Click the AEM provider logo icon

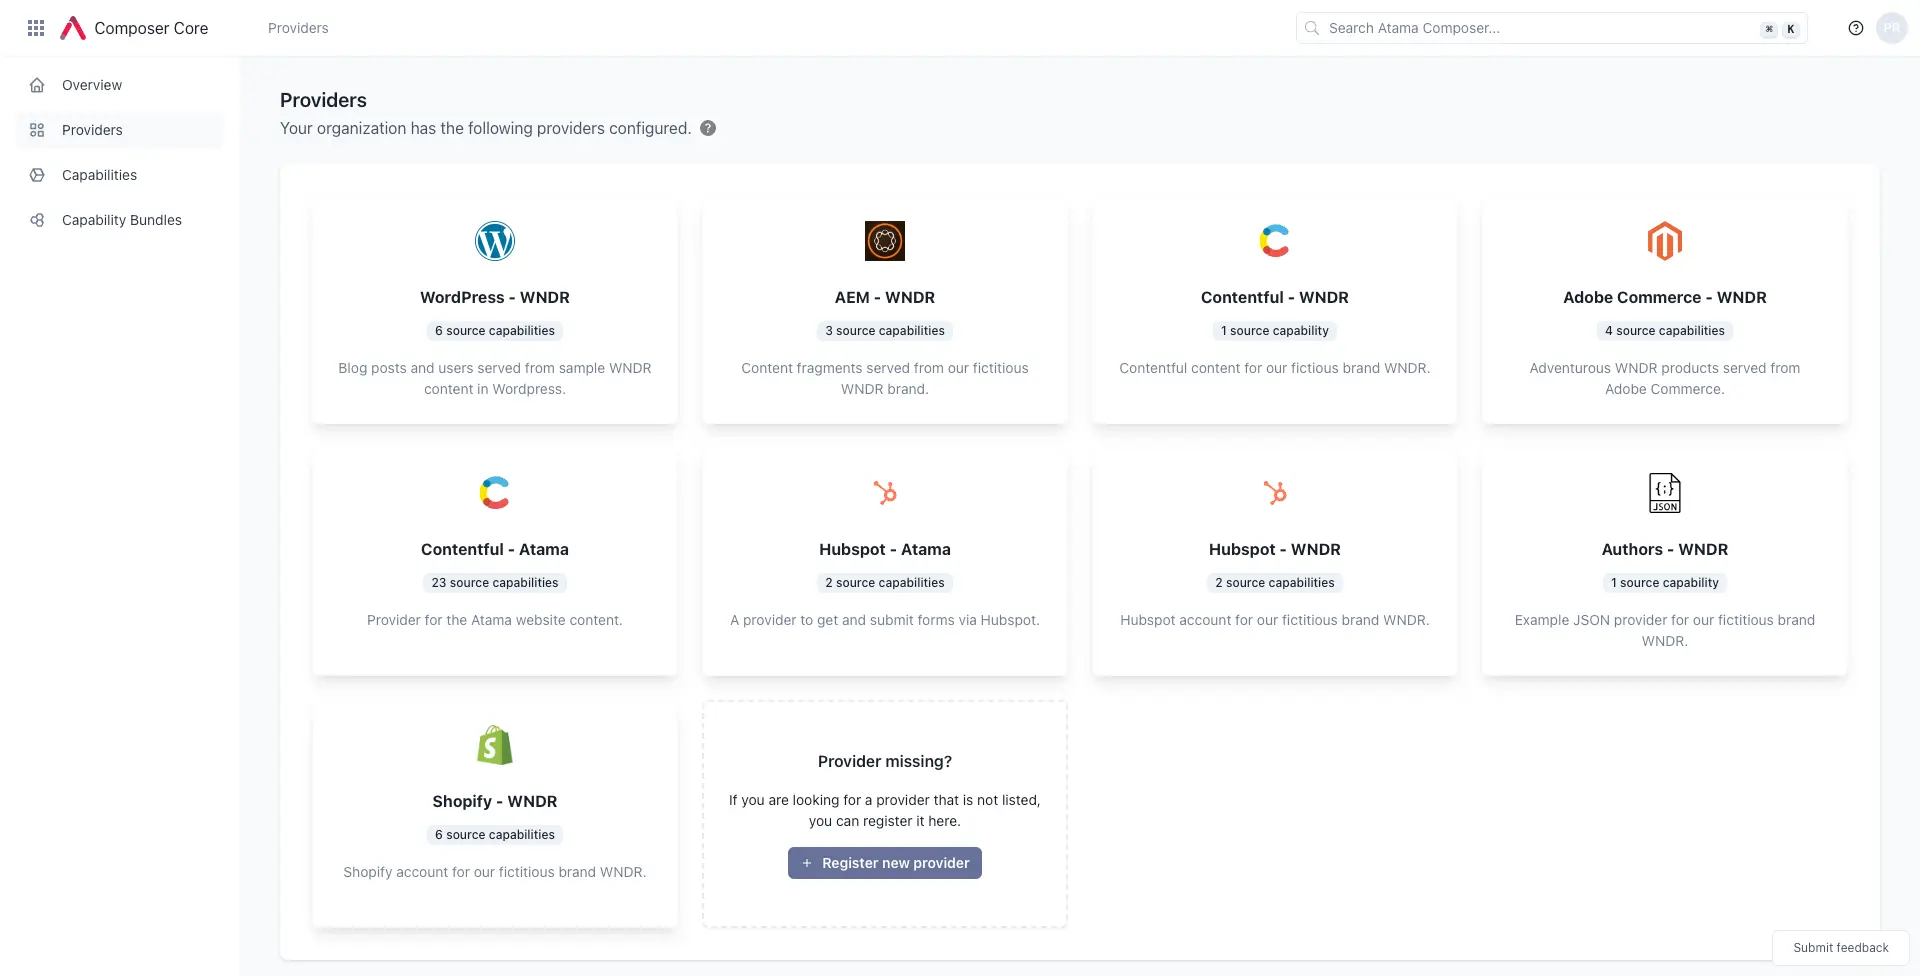coord(884,241)
